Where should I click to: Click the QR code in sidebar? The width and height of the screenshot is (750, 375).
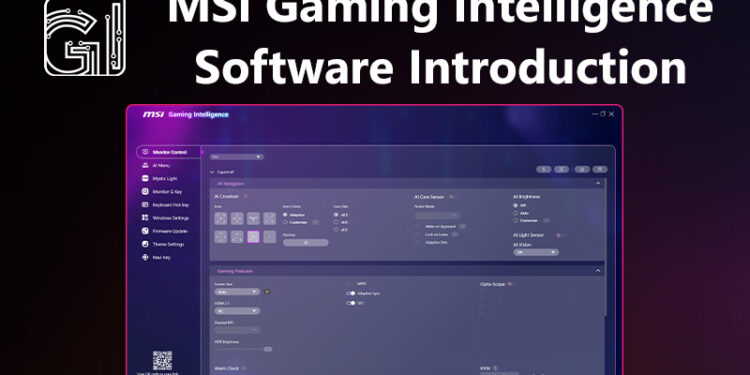[162, 361]
